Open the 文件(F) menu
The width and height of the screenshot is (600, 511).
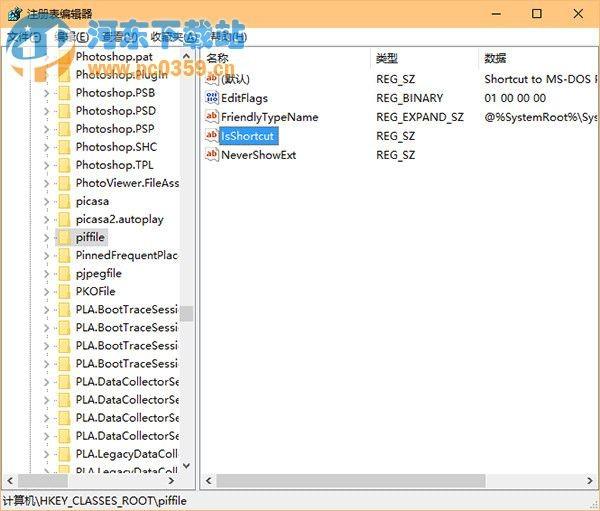pos(24,37)
